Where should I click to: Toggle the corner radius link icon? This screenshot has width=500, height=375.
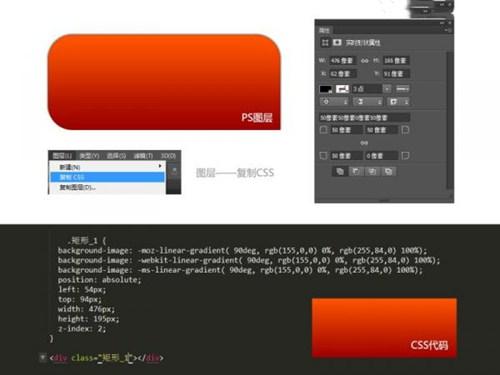(x=364, y=143)
